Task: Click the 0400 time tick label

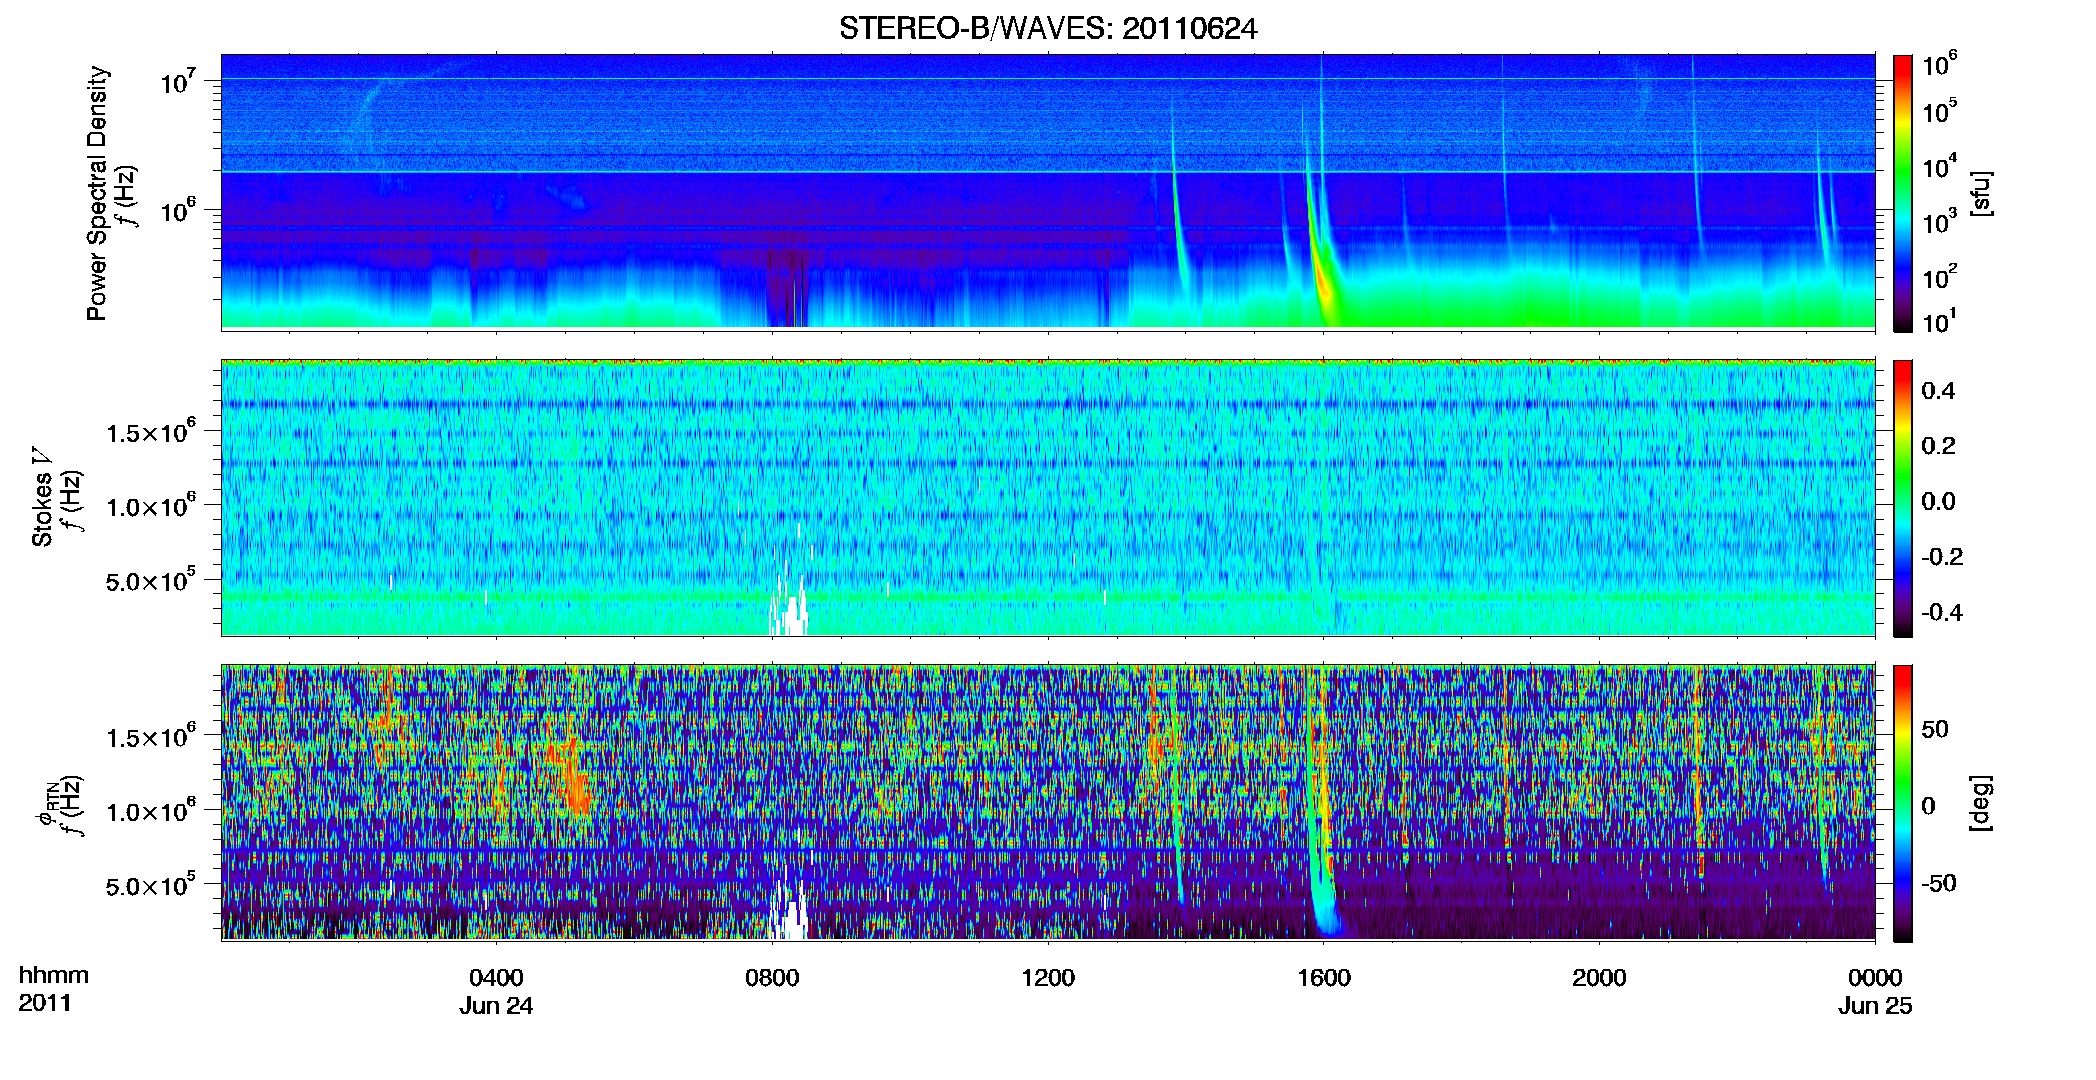Action: pyautogui.click(x=496, y=978)
